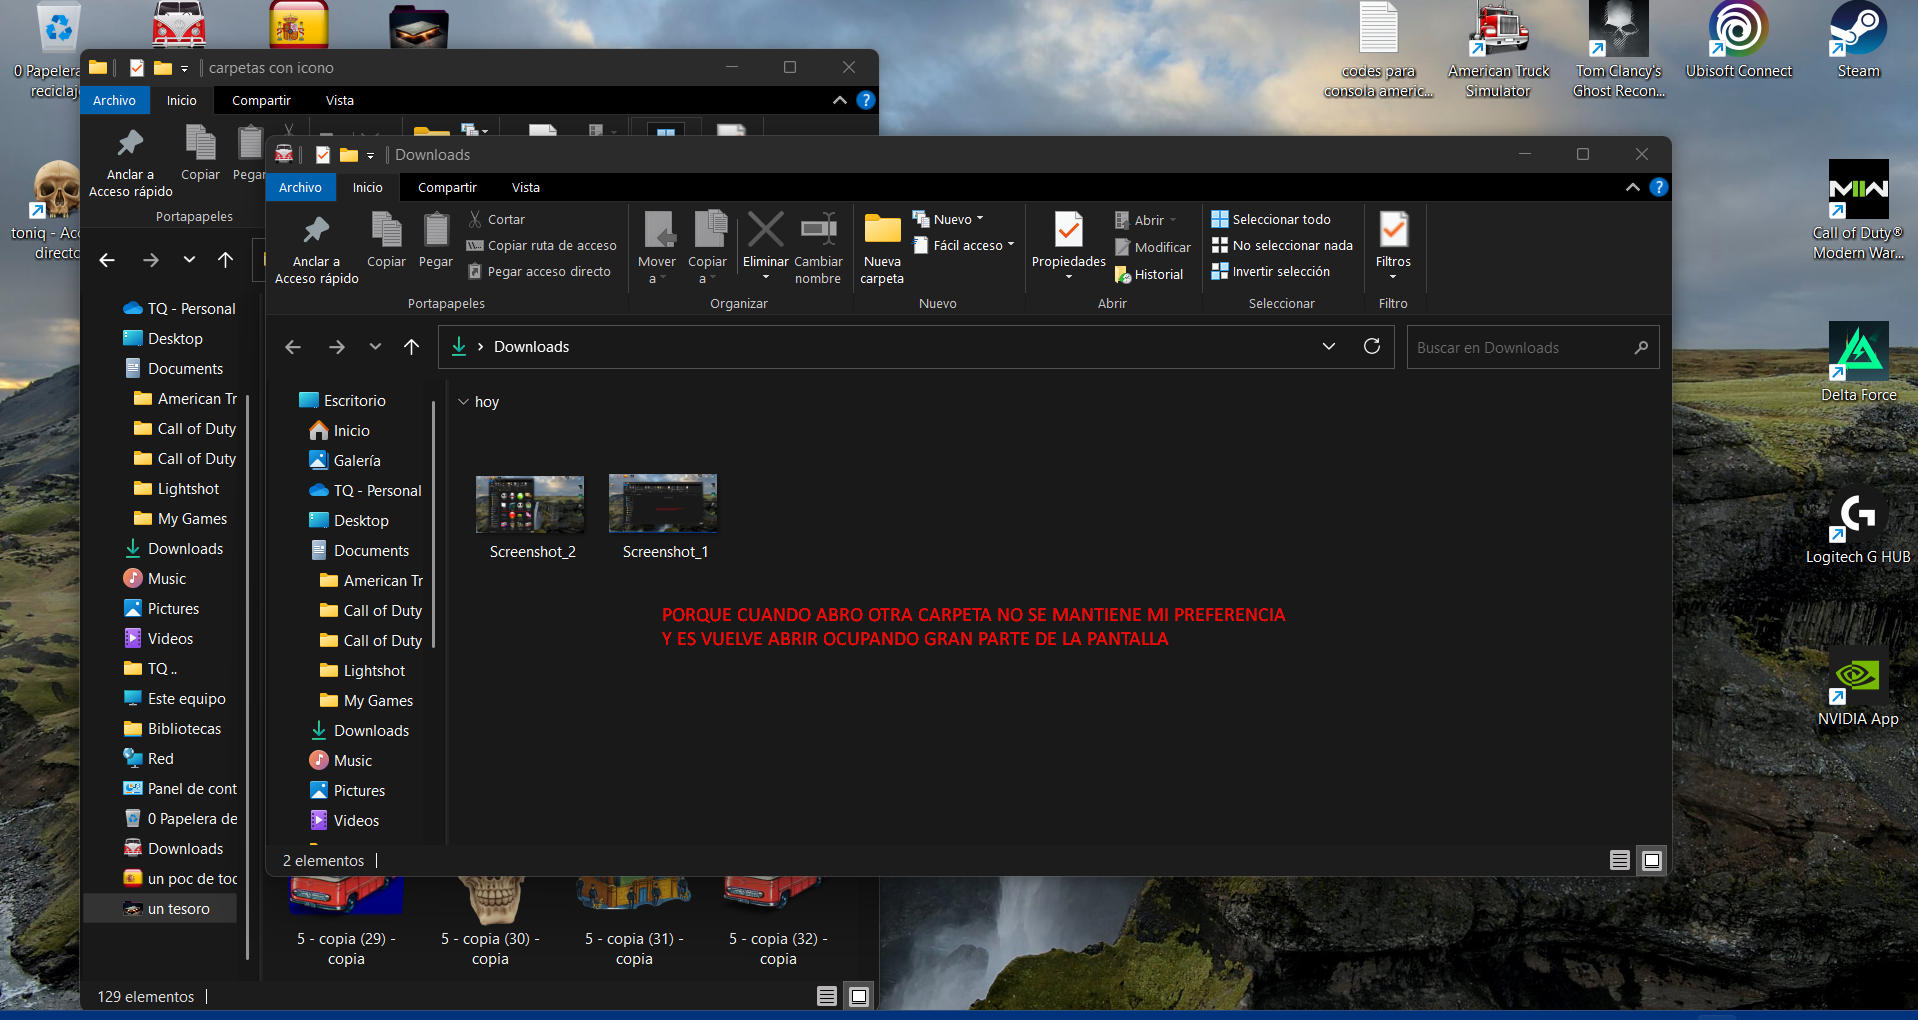Image resolution: width=1918 pixels, height=1020 pixels.
Task: Click Cortar in the Portapapeles group
Action: [496, 219]
